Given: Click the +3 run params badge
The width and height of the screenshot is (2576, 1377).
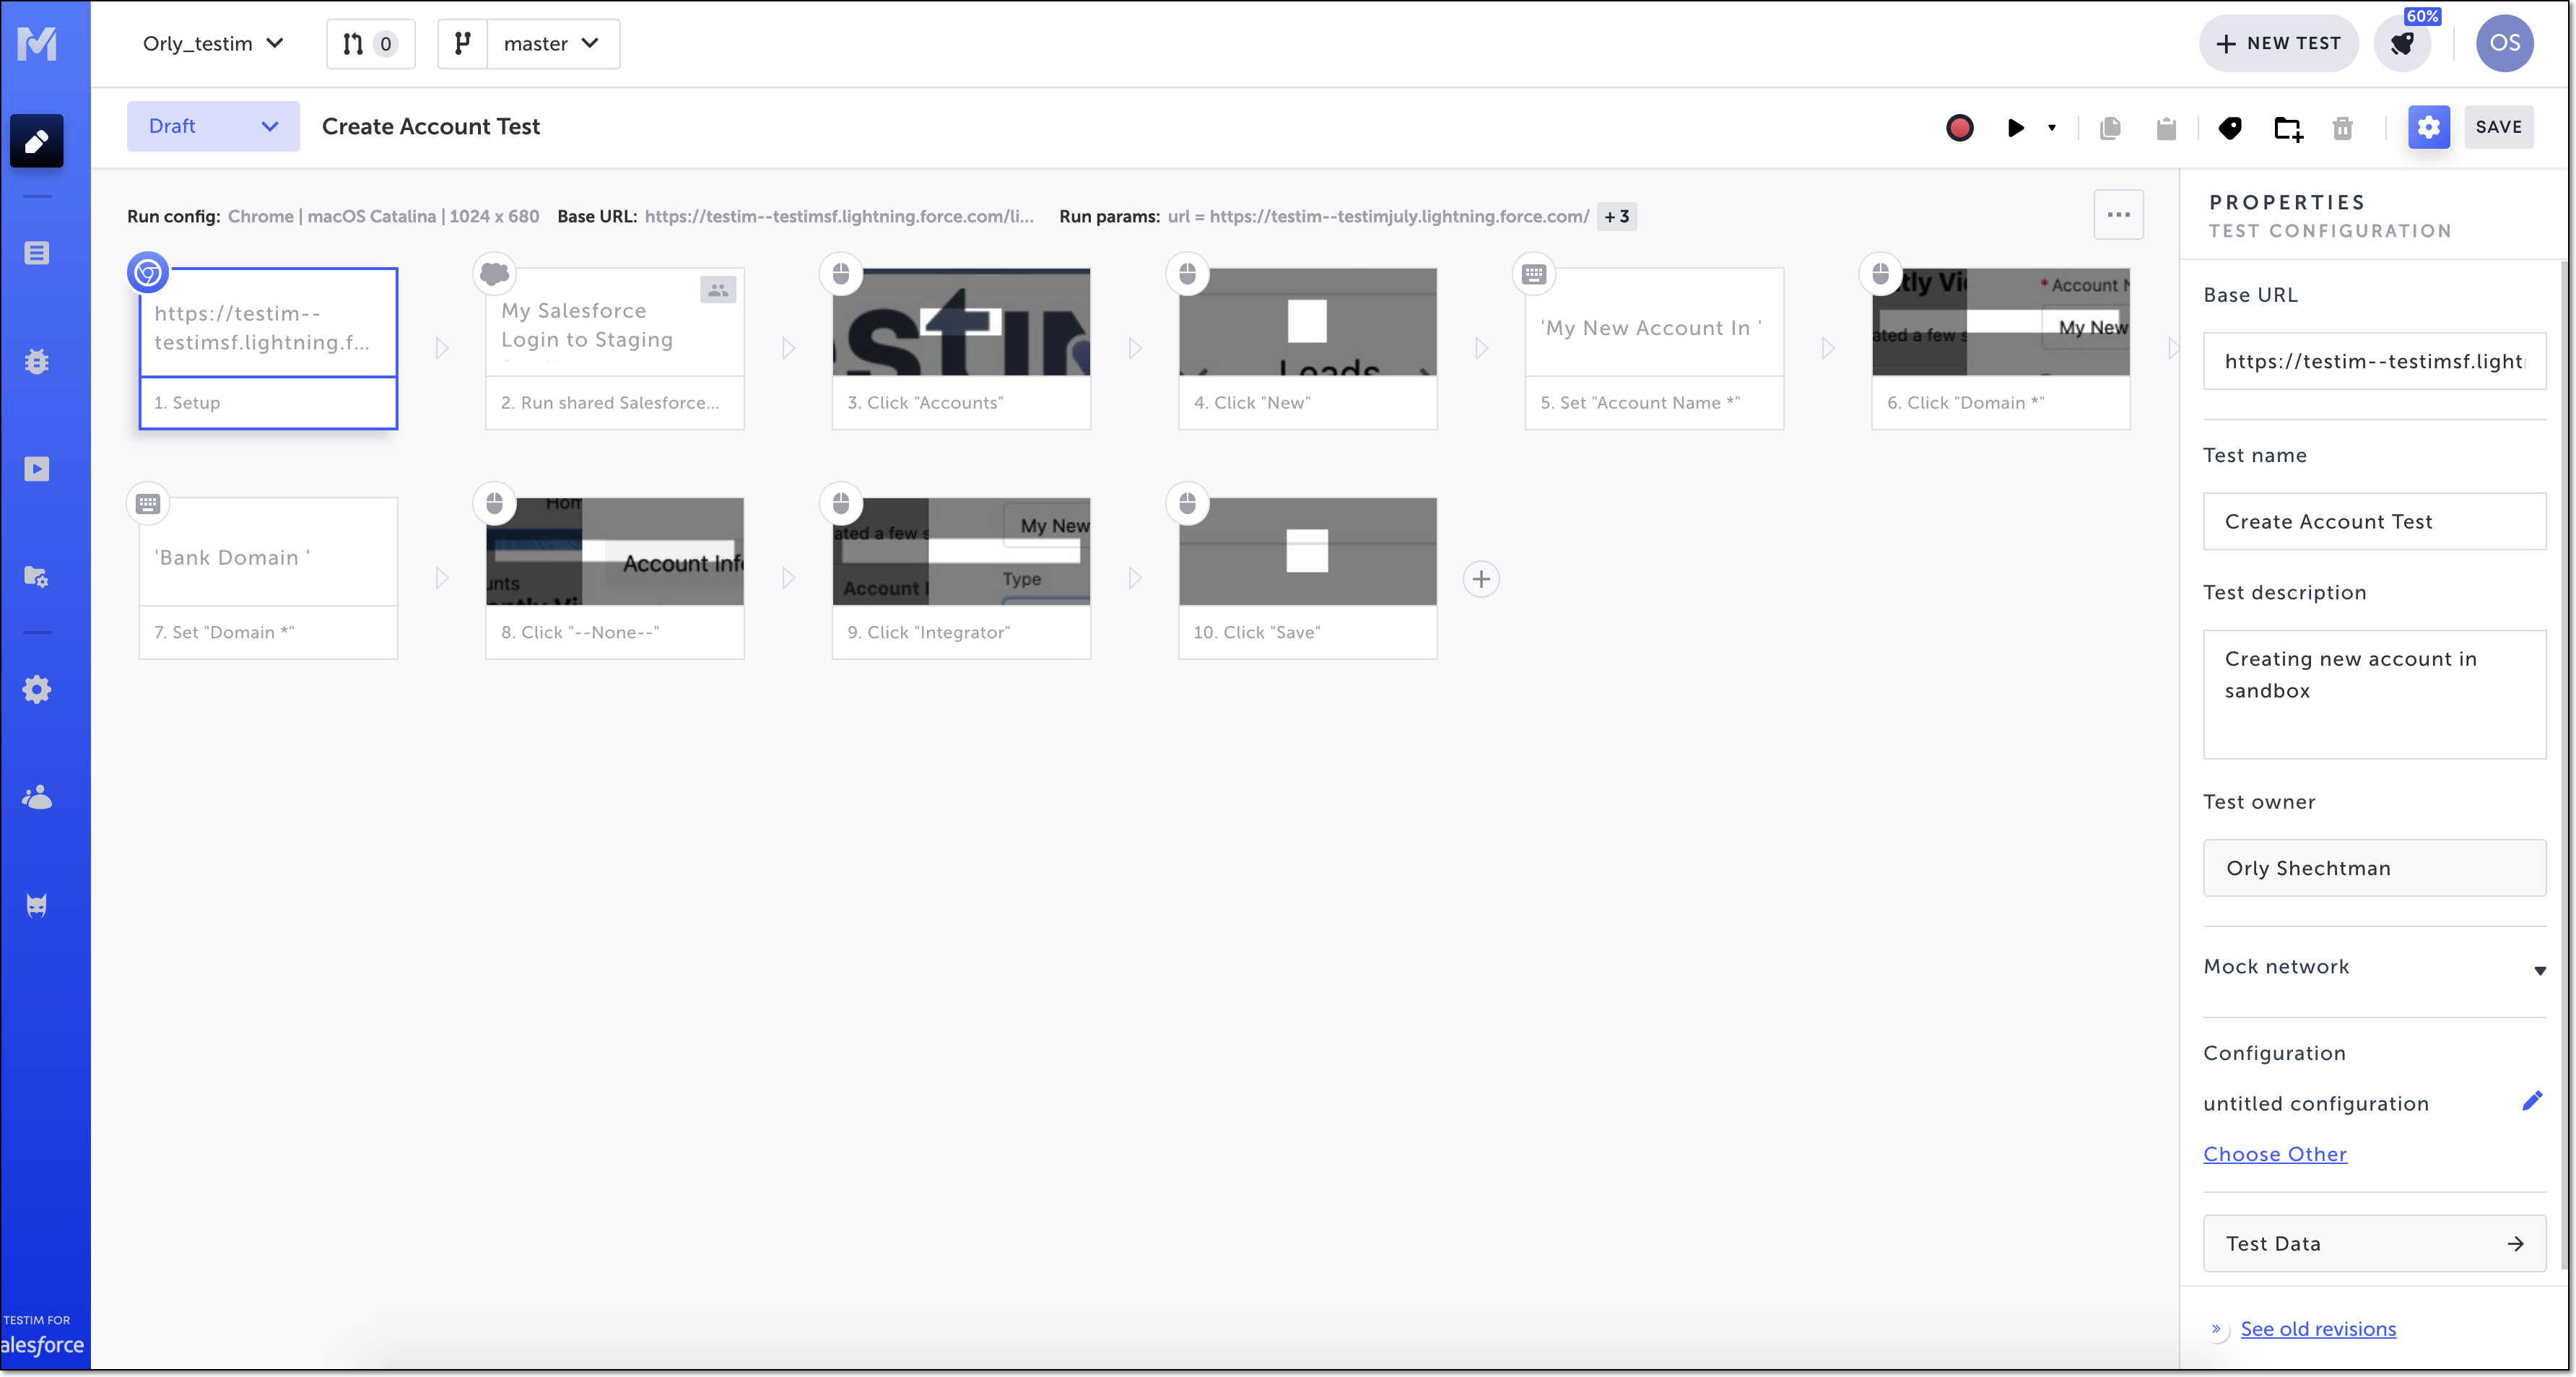Looking at the screenshot, I should [1616, 216].
